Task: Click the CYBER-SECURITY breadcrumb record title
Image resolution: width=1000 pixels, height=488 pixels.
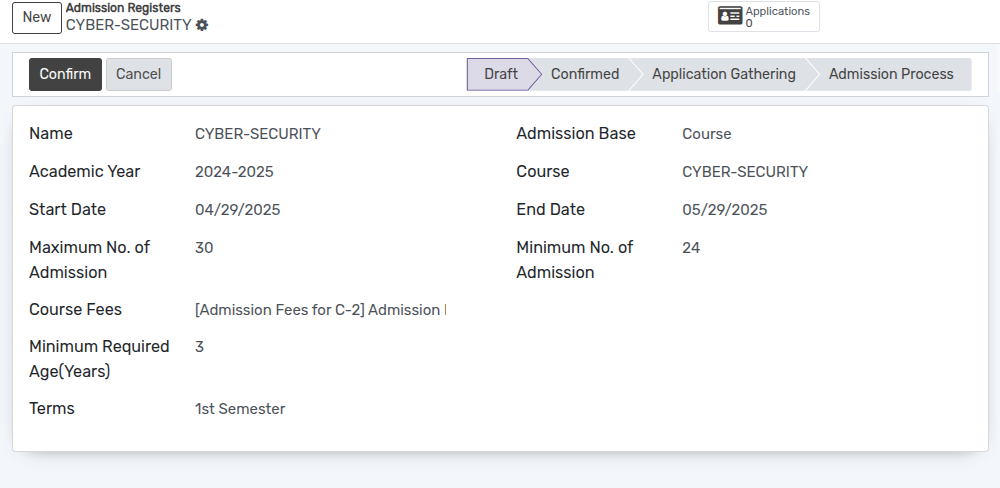Action: pos(128,25)
